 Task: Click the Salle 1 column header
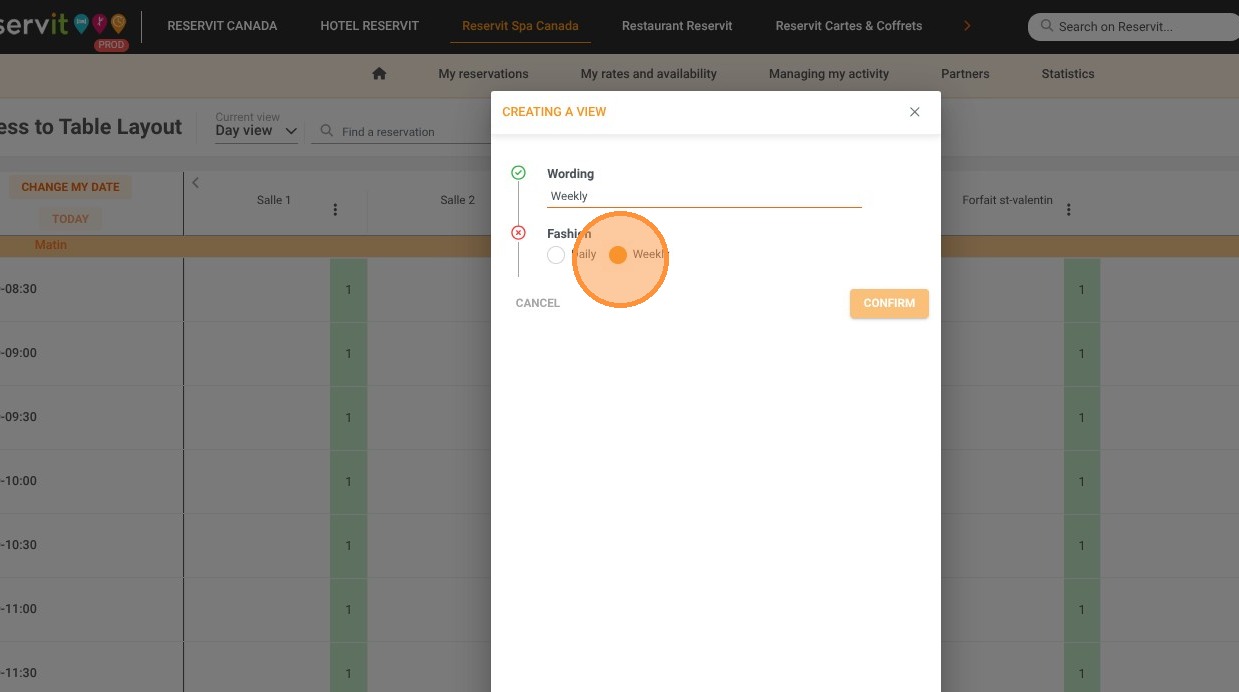click(274, 200)
